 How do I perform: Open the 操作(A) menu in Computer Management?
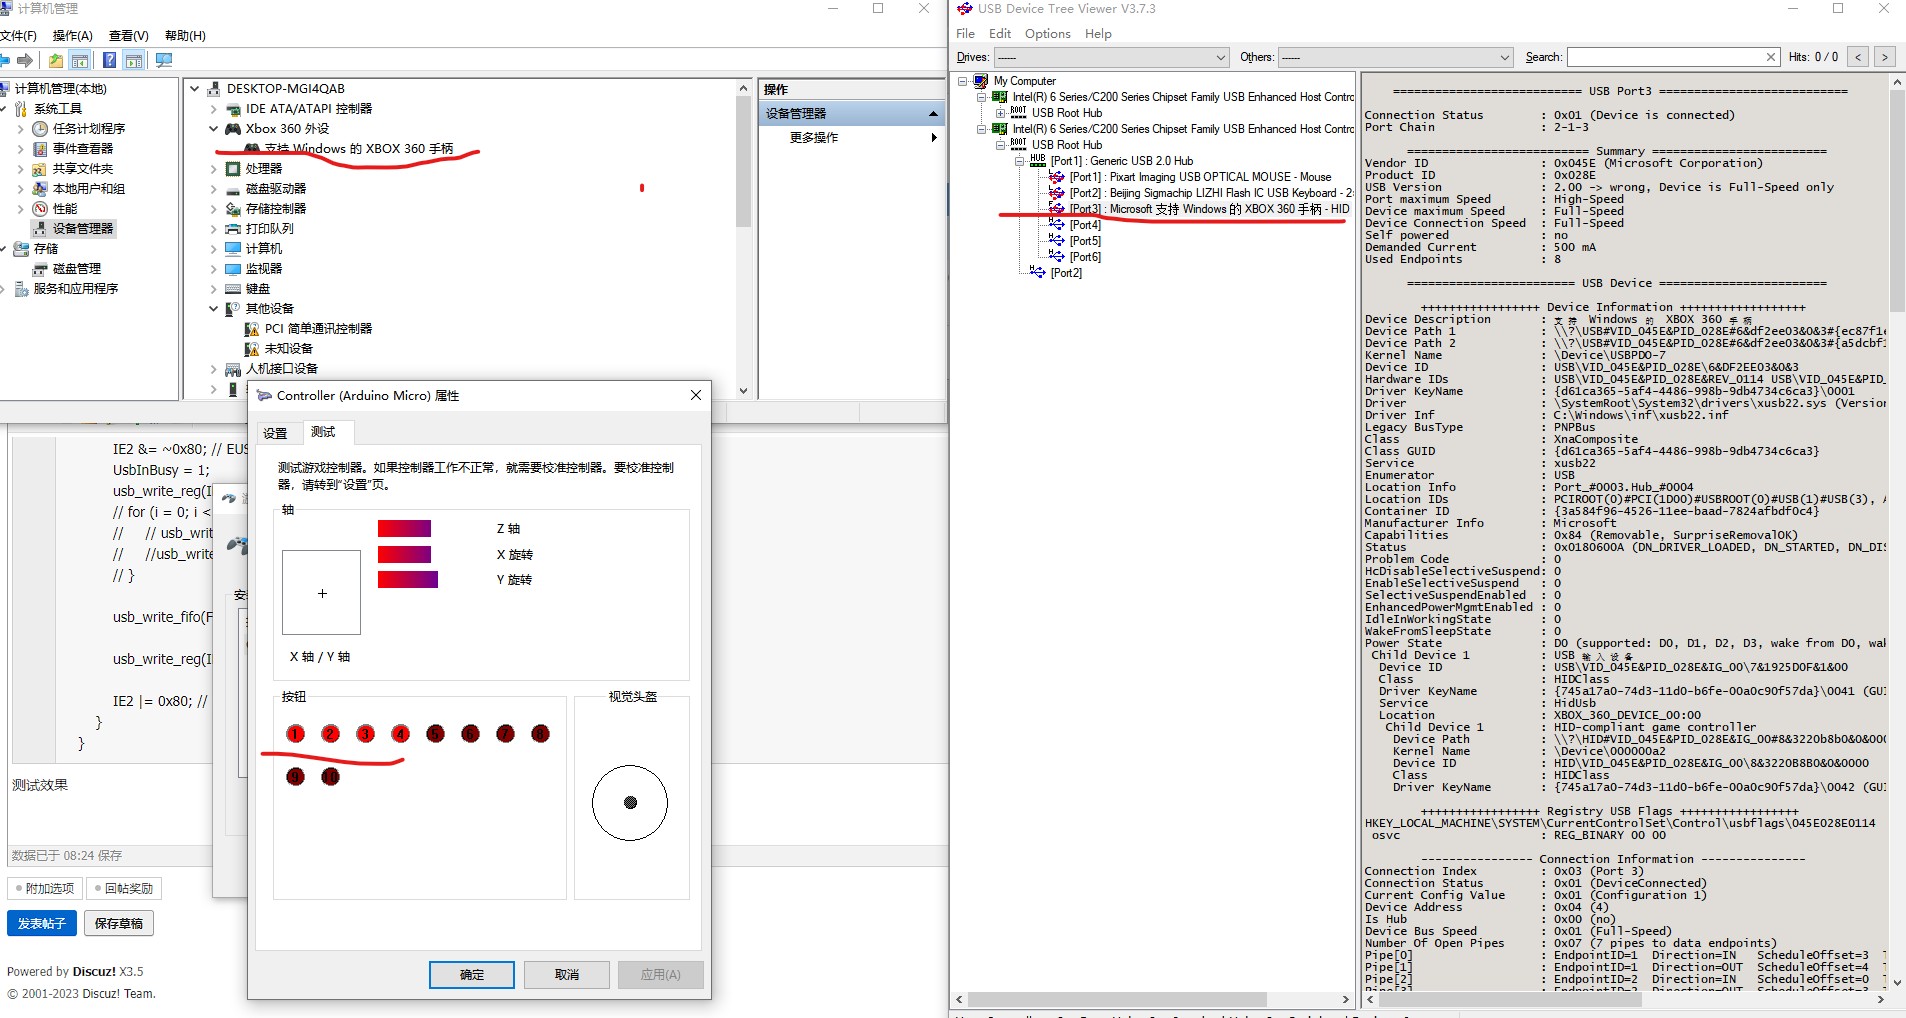pos(72,36)
